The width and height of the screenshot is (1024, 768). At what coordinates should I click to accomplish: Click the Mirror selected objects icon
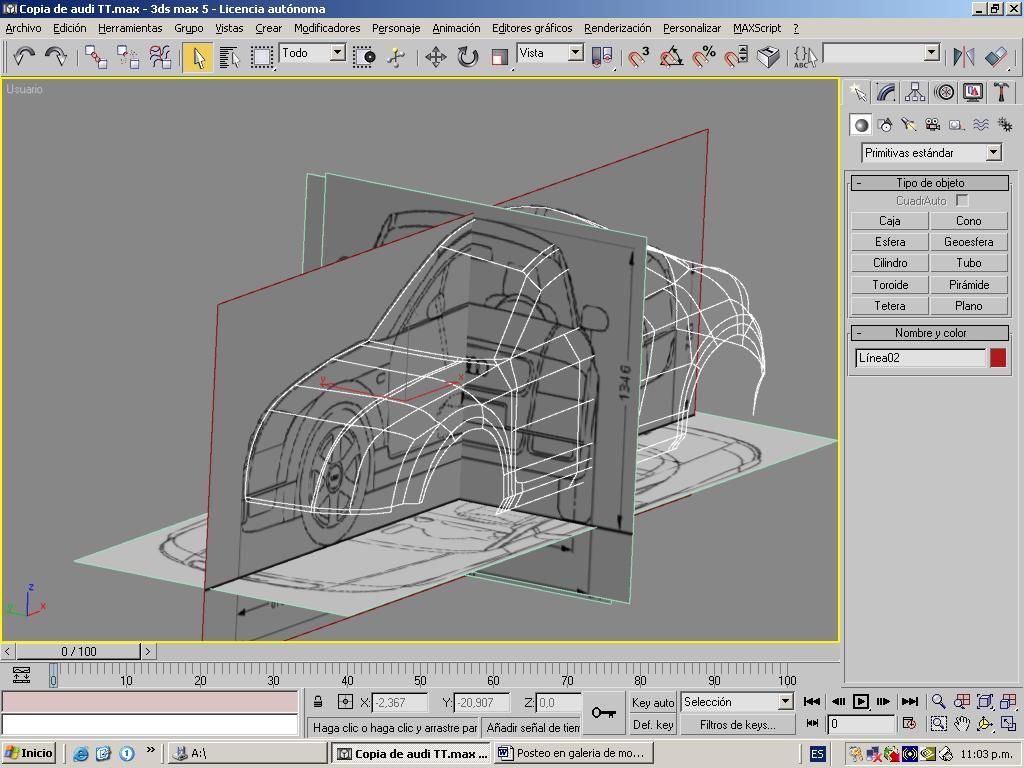coord(963,57)
